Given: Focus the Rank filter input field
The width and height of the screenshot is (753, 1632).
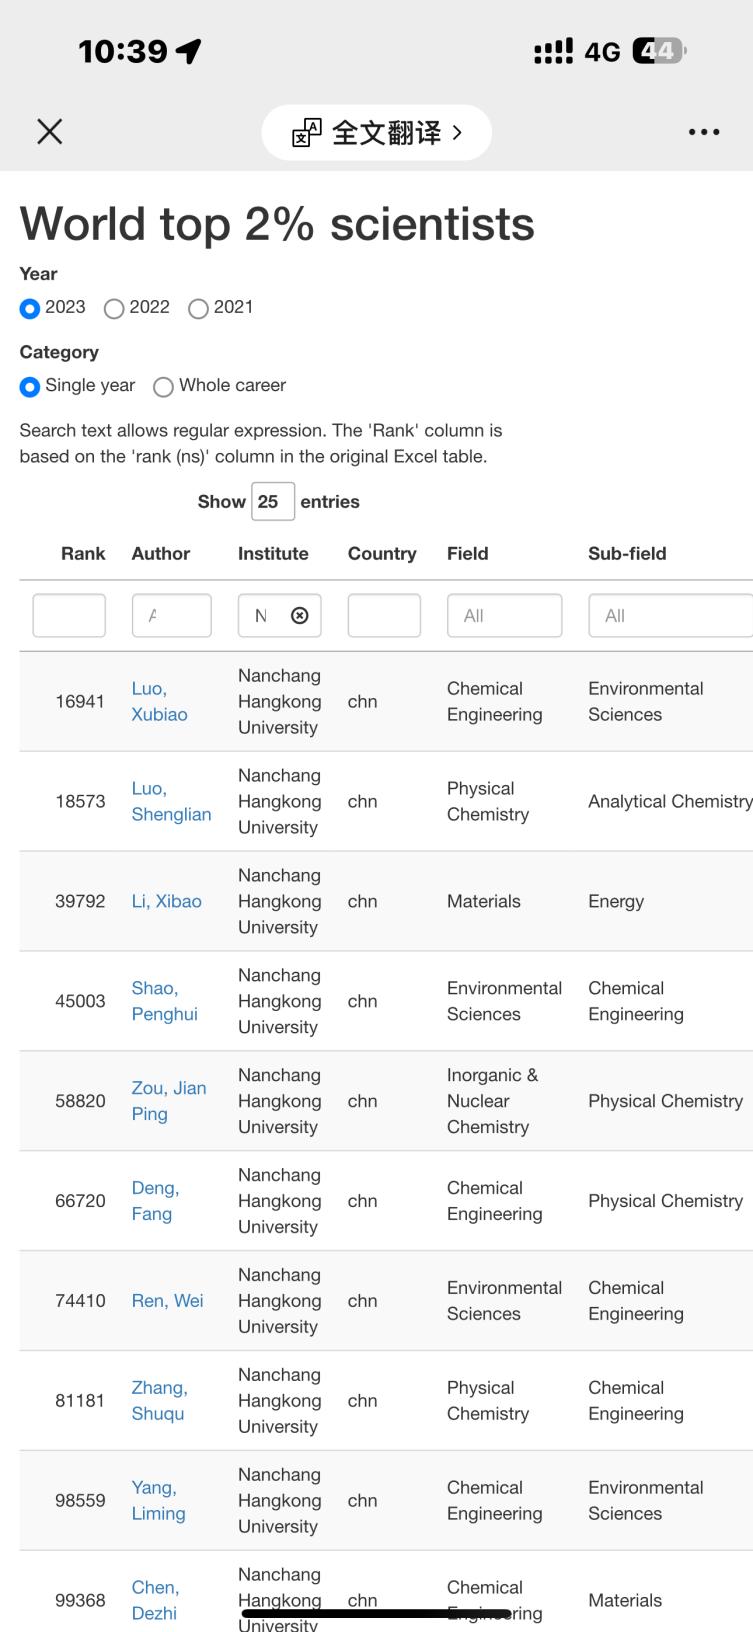Looking at the screenshot, I should (x=69, y=616).
